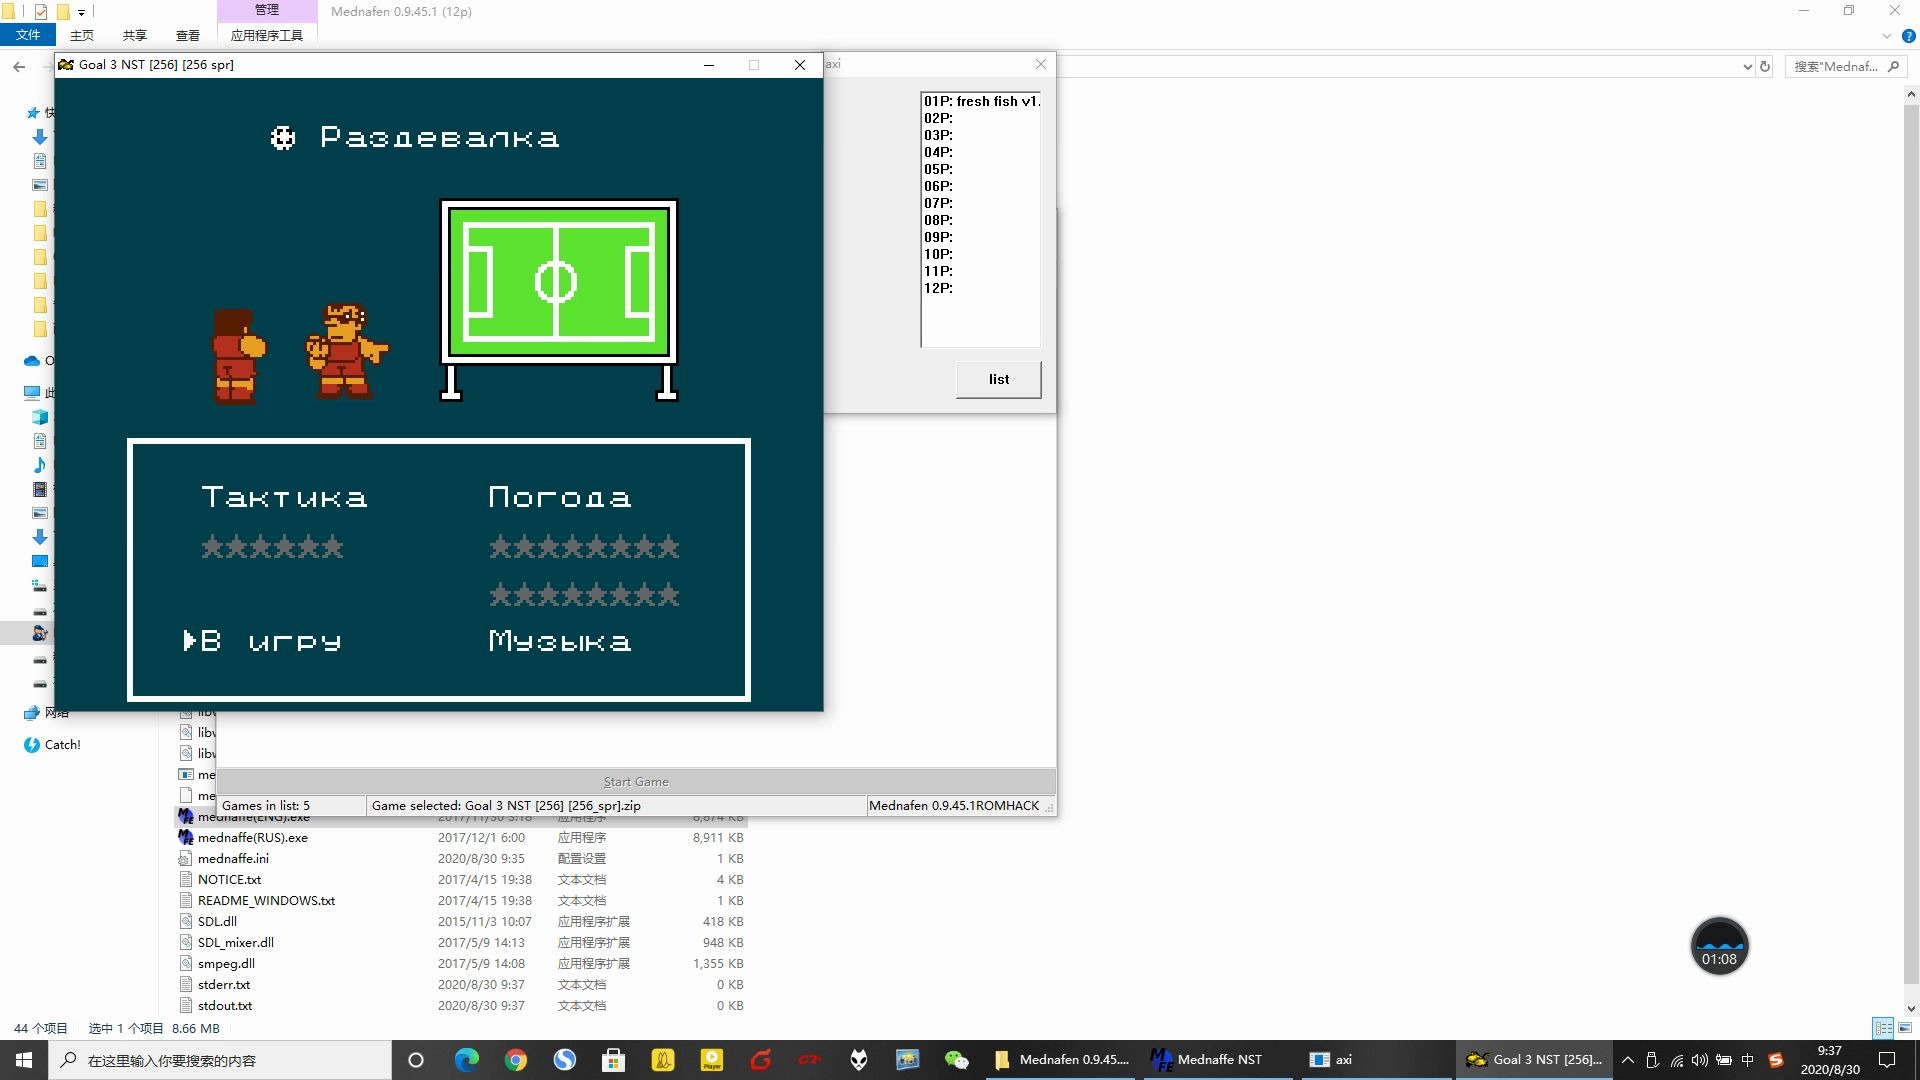Open the 查看 ribbon tab
Viewport: 1920px width, 1080px height.
[188, 36]
